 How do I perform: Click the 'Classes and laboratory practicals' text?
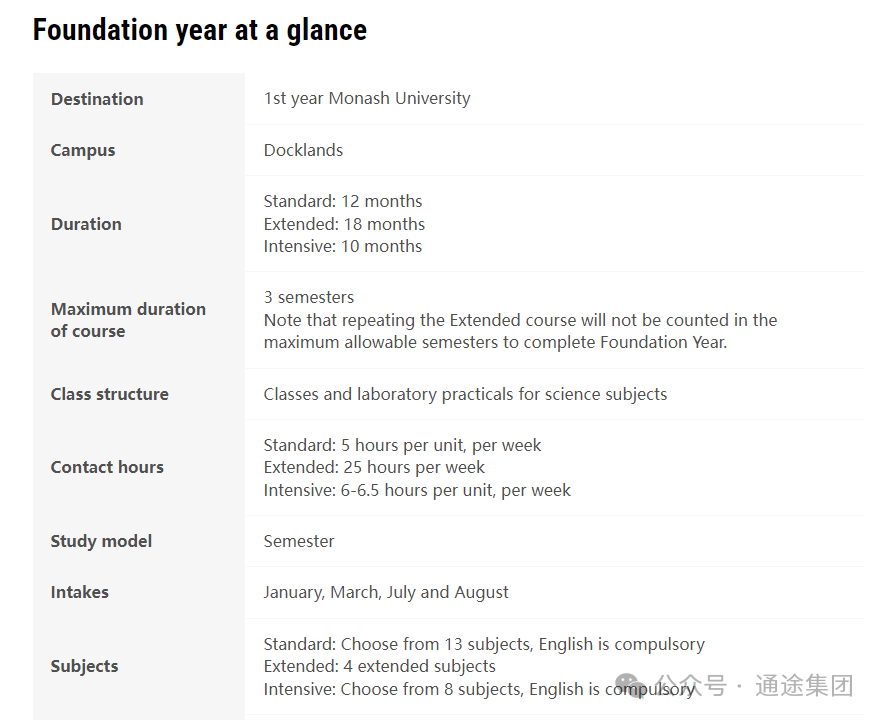click(465, 394)
